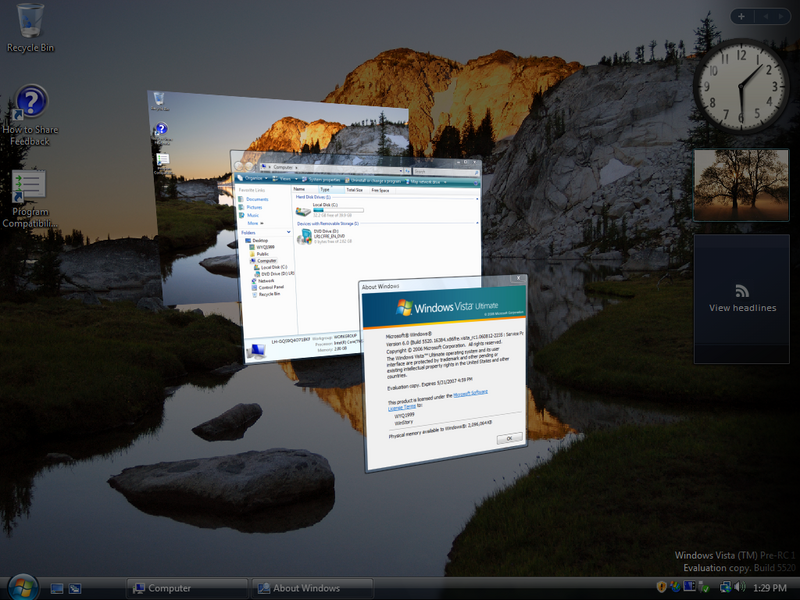Open the volume speaker tray icon

click(740, 587)
